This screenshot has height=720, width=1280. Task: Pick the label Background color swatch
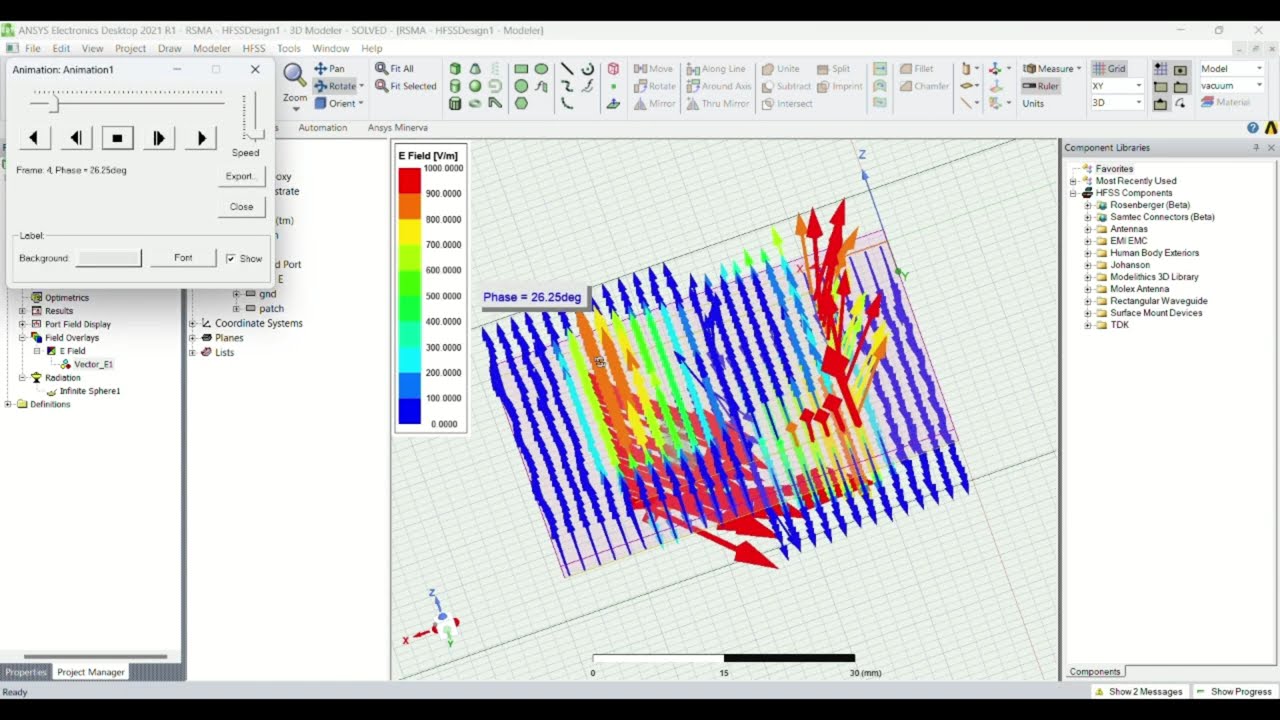(x=109, y=258)
